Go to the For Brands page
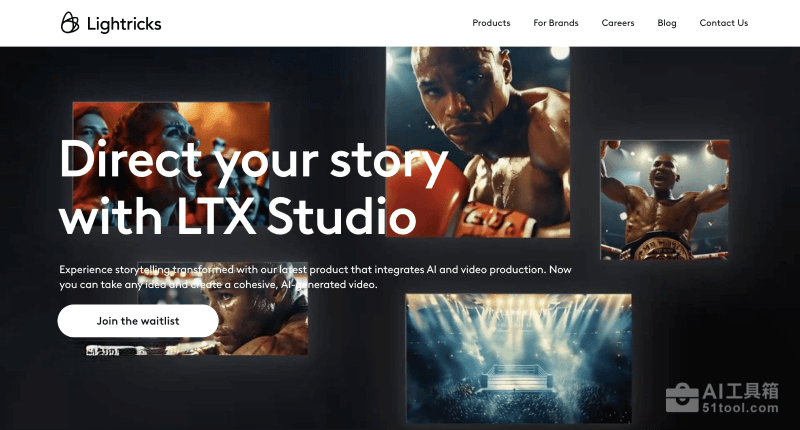 556,23
